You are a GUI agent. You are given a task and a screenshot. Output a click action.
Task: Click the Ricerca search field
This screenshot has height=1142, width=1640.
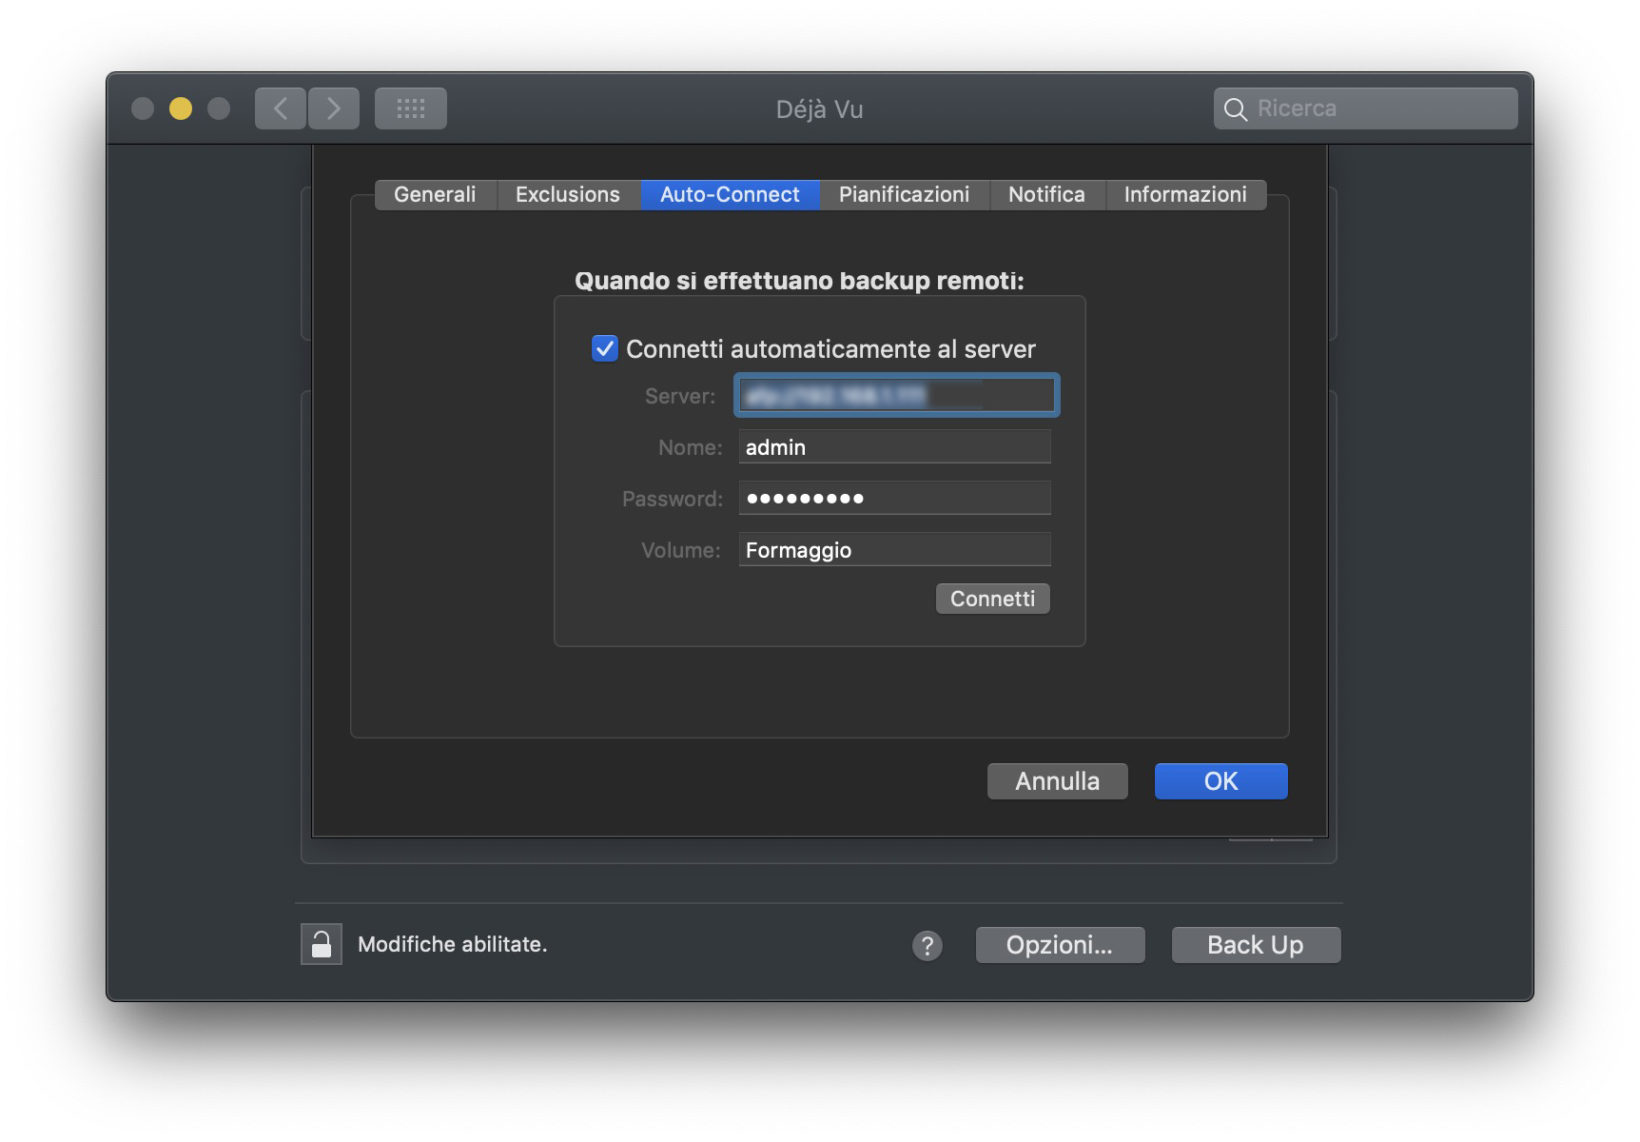[1366, 108]
